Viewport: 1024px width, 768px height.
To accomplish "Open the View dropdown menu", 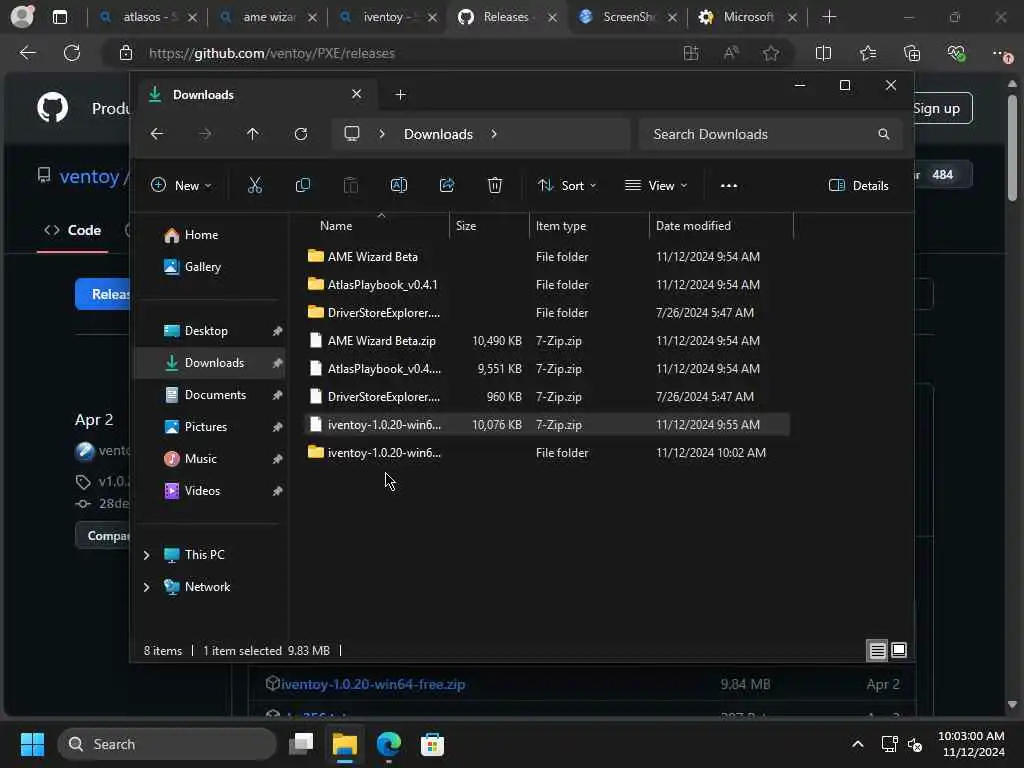I will click(656, 185).
